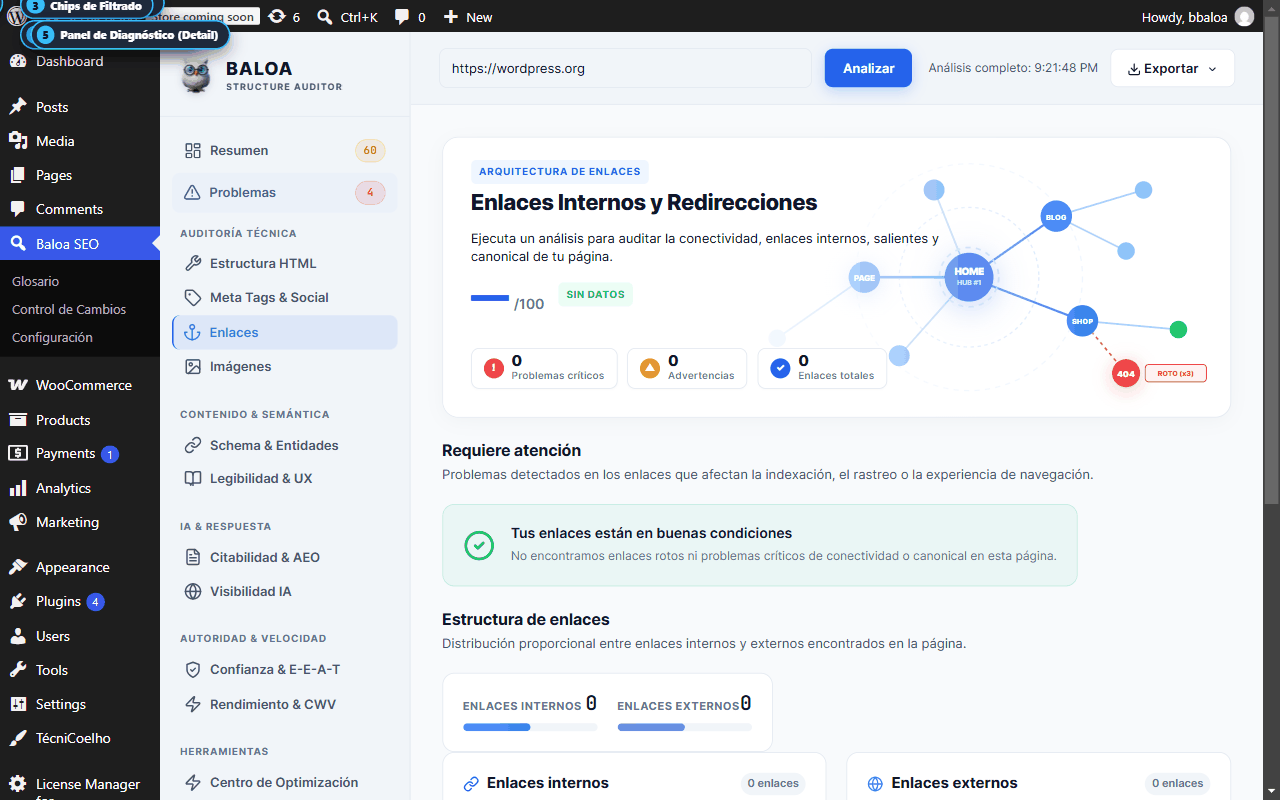Click the Confianza shield icon
The width and height of the screenshot is (1280, 800).
click(x=193, y=669)
